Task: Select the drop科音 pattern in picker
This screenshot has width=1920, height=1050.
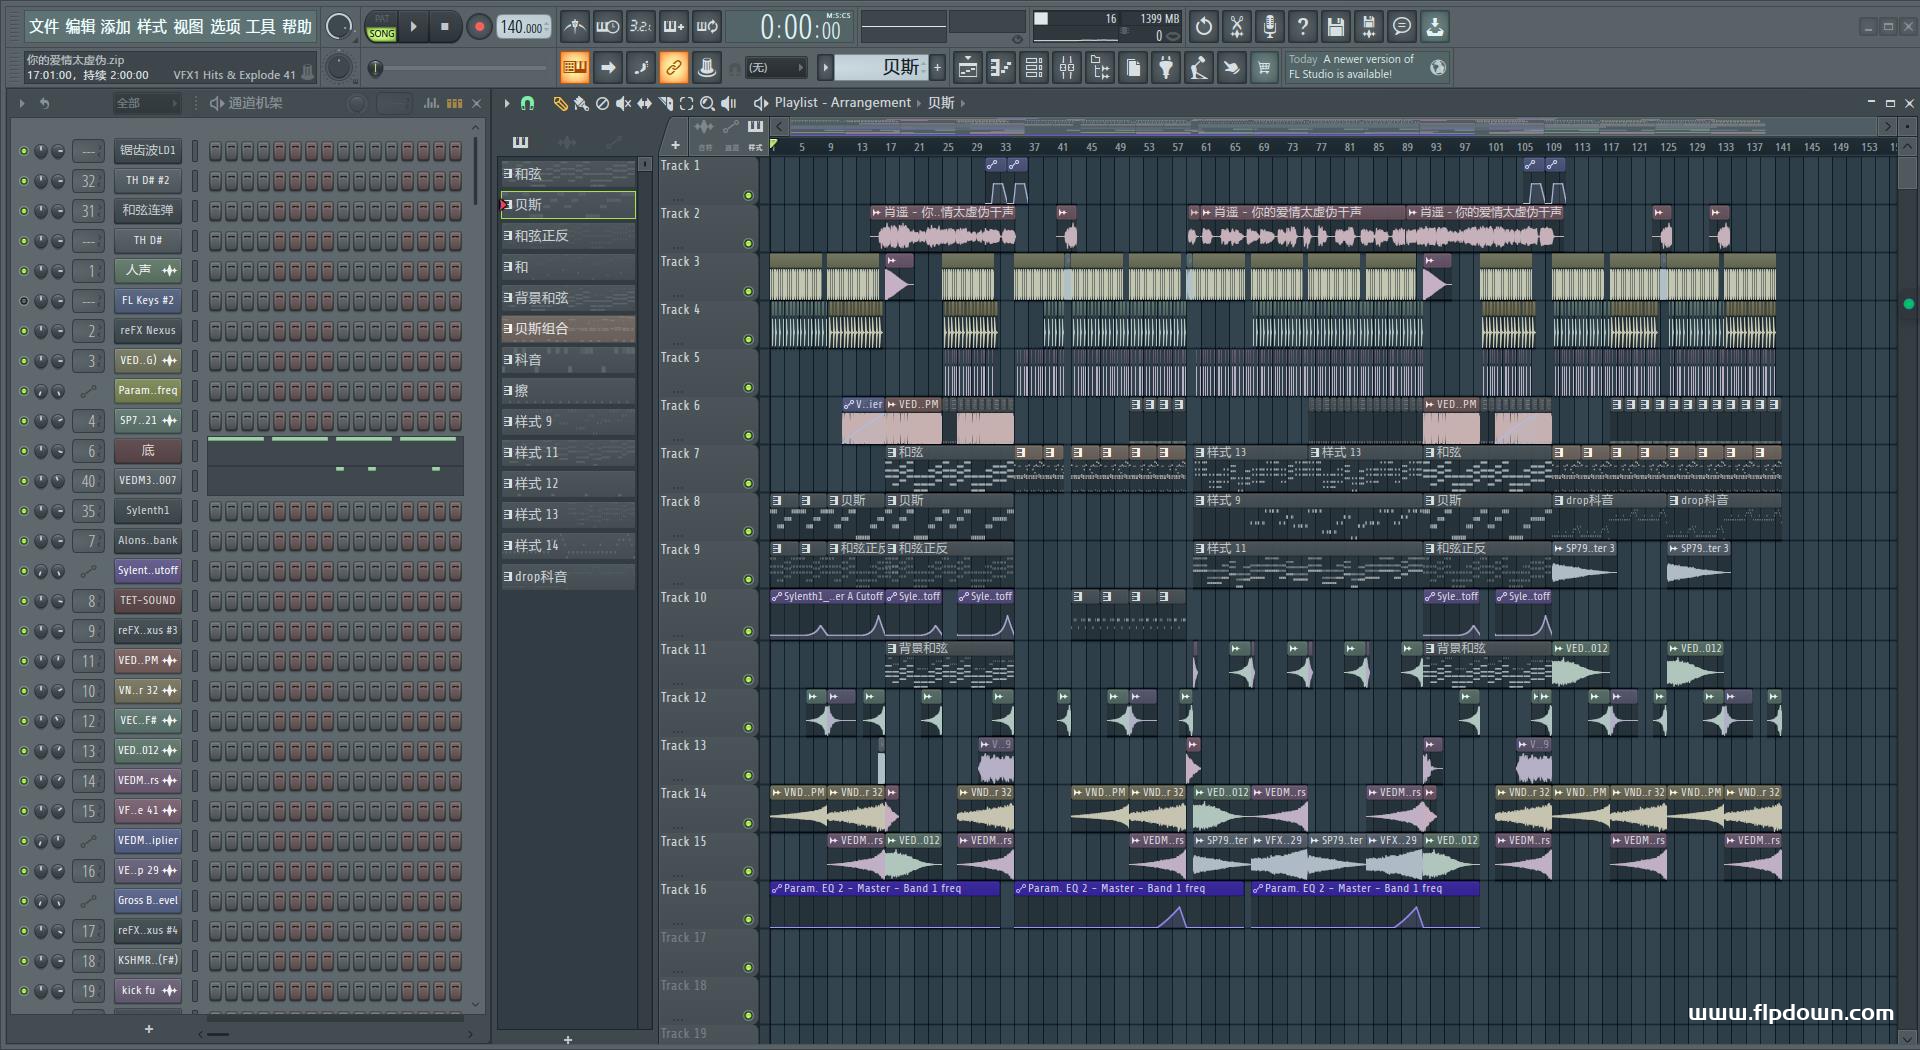Action: coord(568,577)
